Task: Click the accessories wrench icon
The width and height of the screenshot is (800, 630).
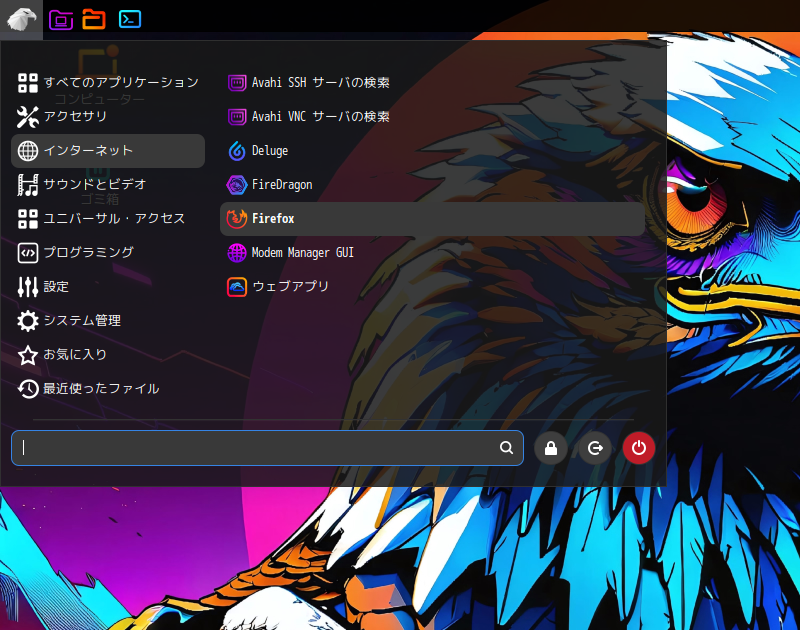Action: [x=28, y=117]
